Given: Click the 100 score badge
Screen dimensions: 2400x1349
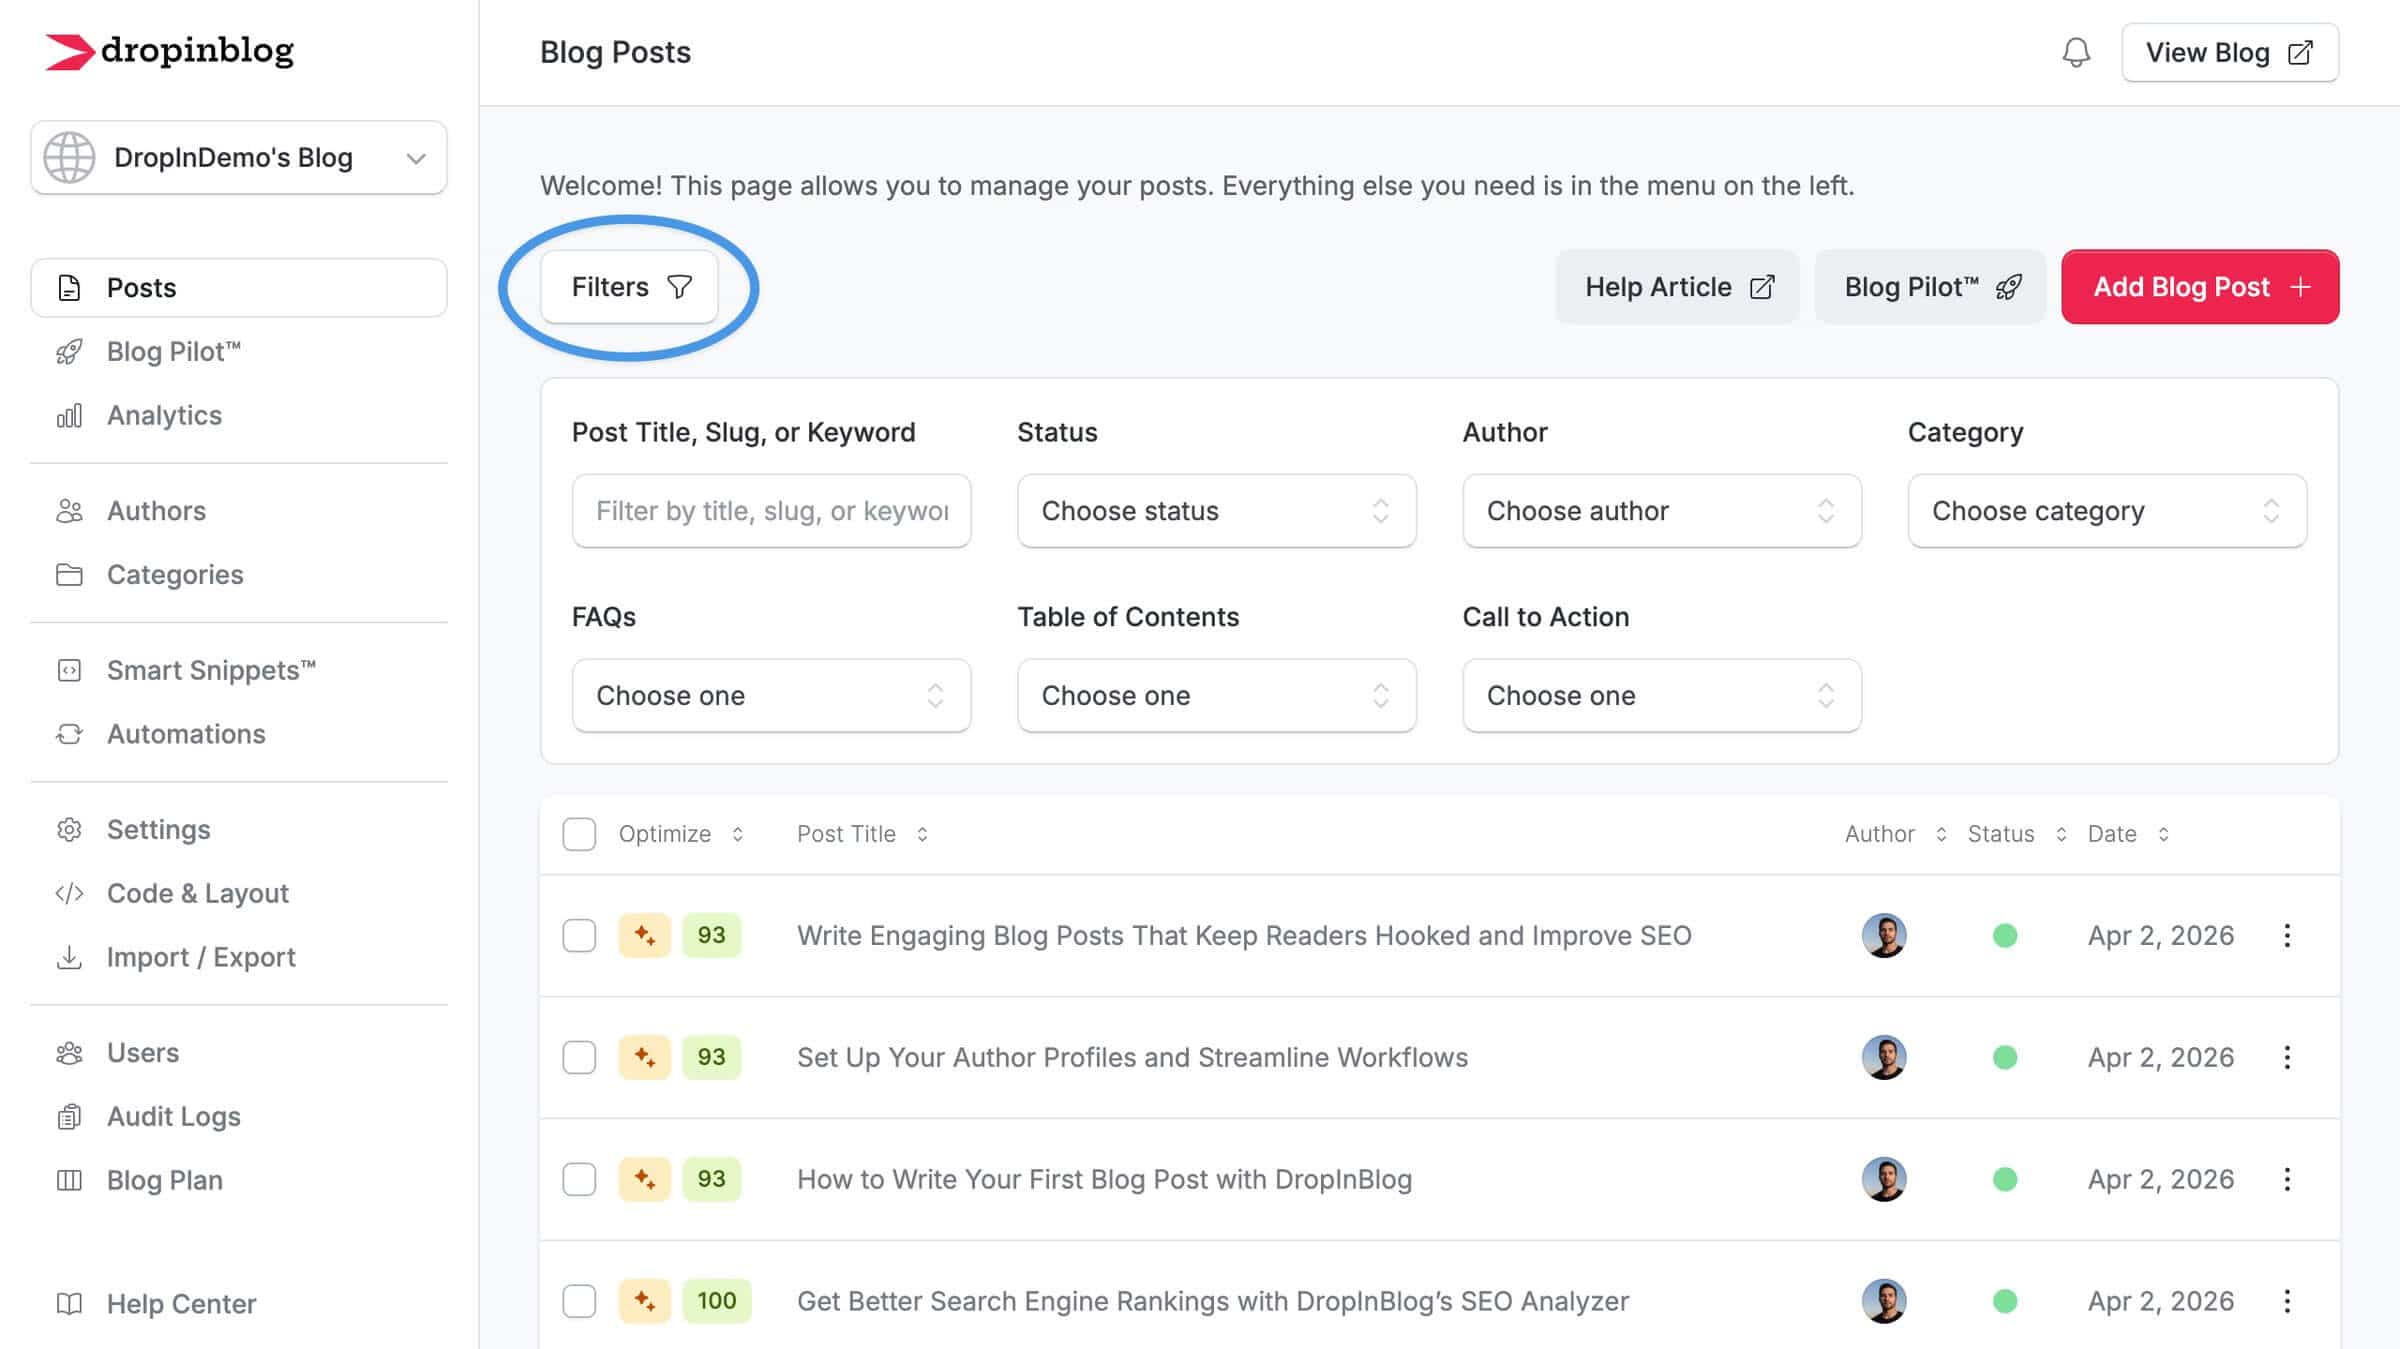Looking at the screenshot, I should pos(716,1302).
